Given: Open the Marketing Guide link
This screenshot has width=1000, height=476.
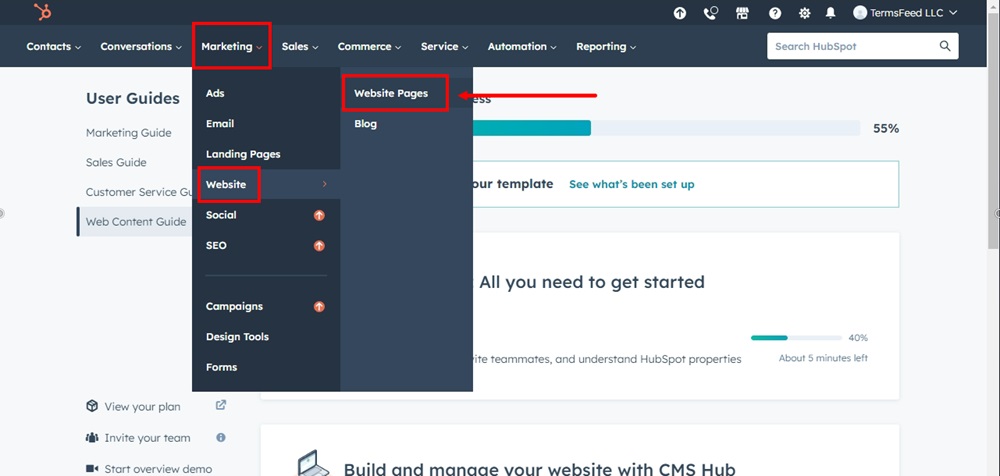Looking at the screenshot, I should tap(128, 133).
